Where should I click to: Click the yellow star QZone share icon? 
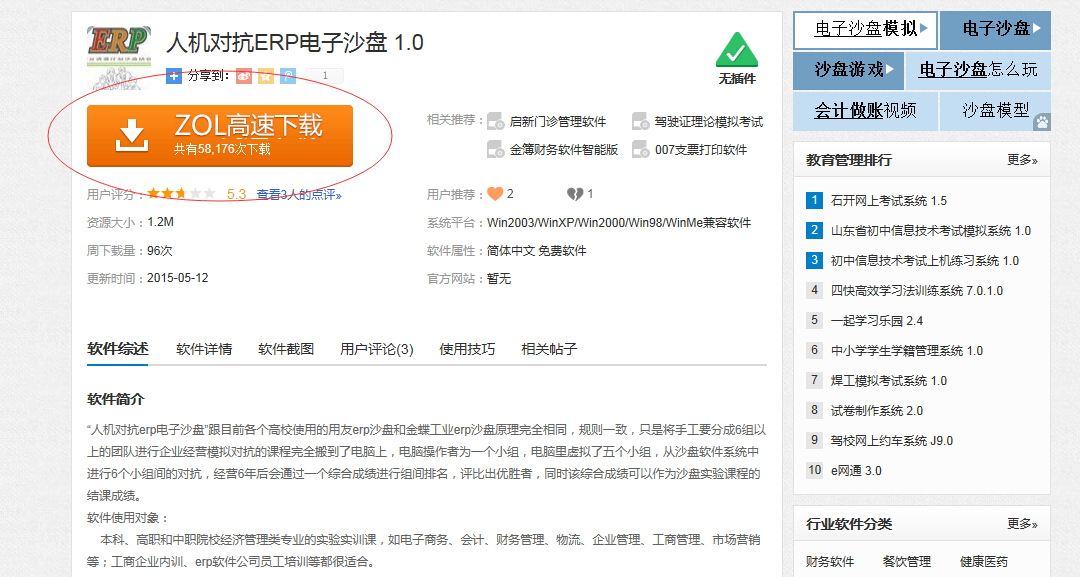coord(266,75)
